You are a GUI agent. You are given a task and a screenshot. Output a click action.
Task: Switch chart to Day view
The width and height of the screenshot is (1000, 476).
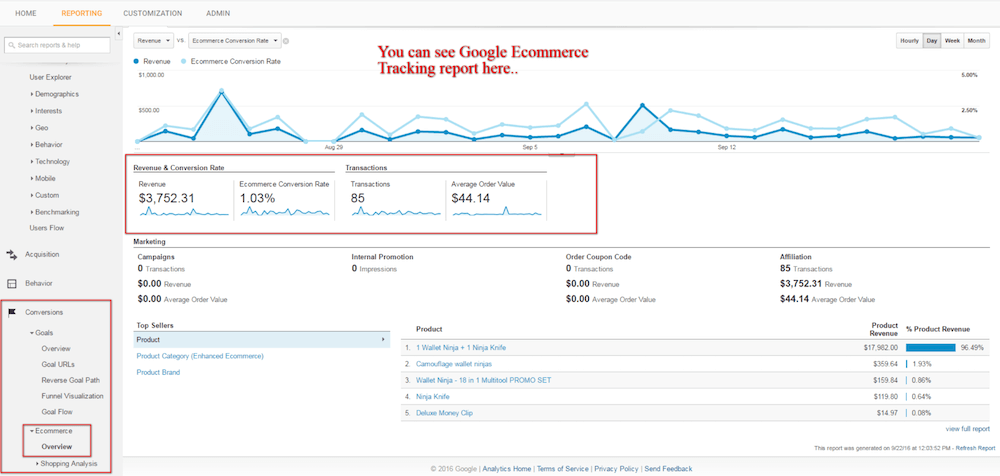click(932, 41)
